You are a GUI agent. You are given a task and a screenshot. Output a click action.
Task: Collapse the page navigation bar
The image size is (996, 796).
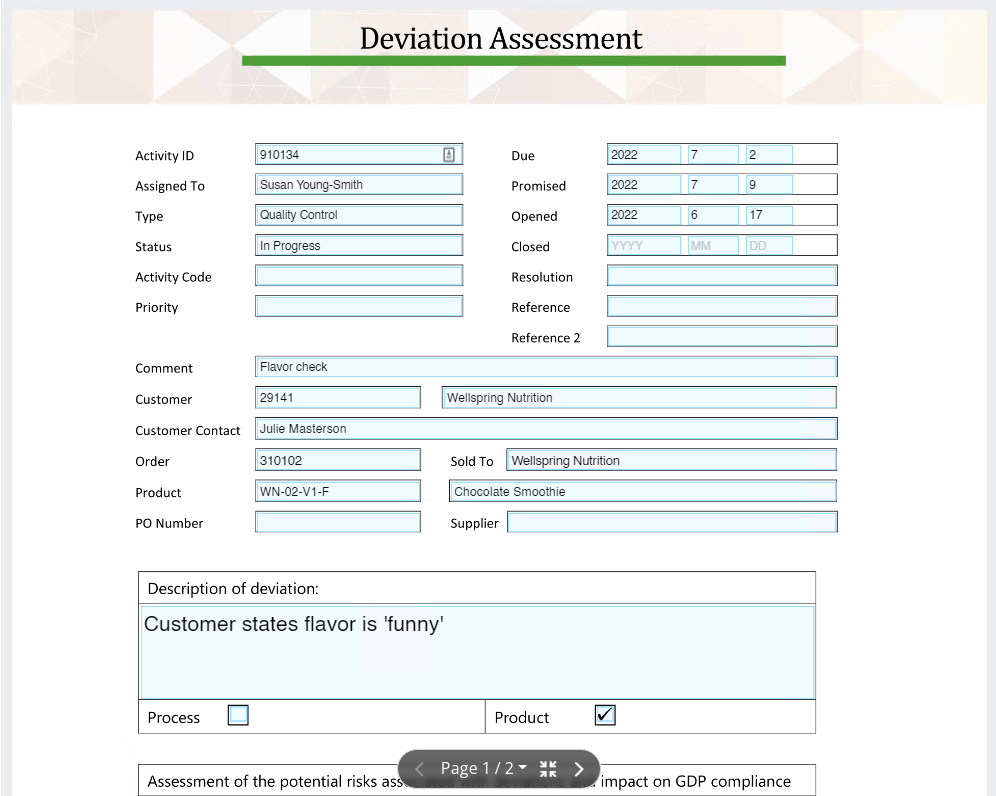point(547,768)
